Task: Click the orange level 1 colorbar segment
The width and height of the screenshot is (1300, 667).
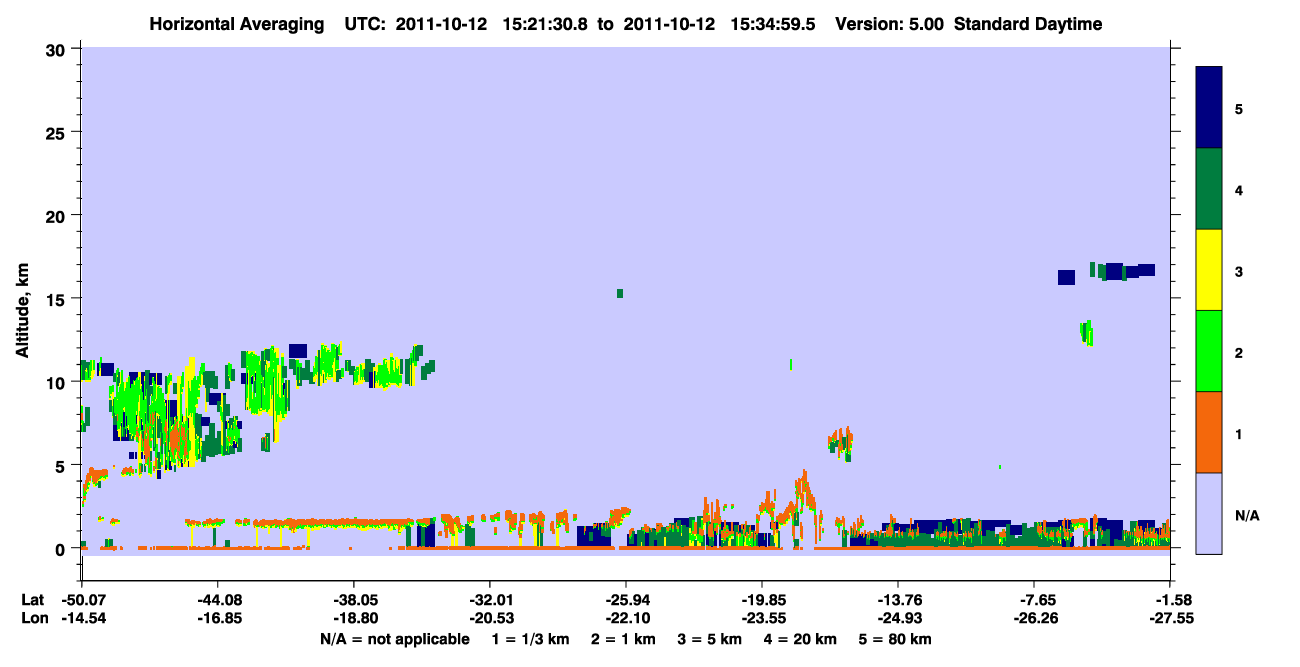Action: pos(1209,432)
